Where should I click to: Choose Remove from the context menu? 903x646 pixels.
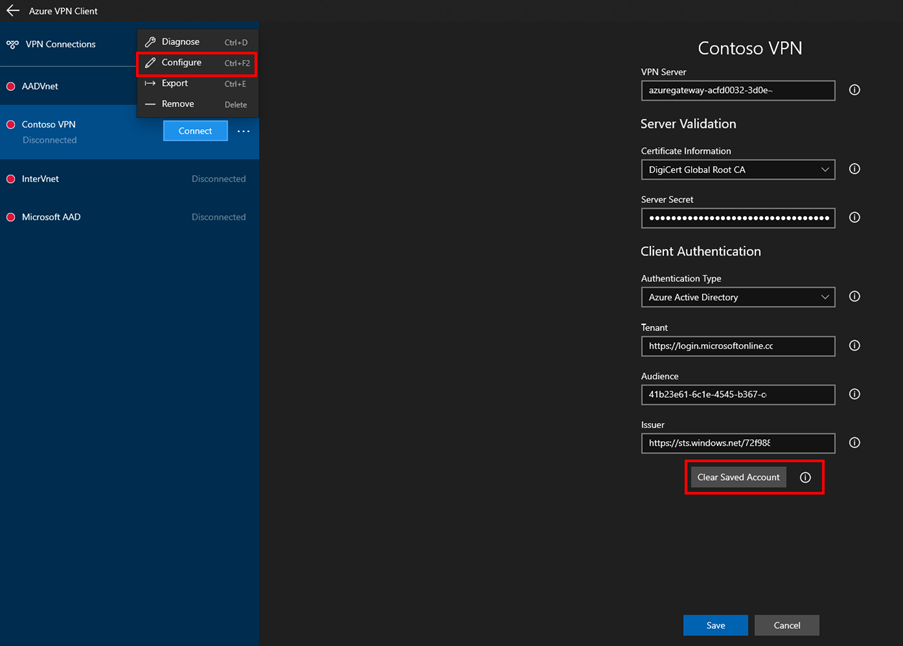click(197, 104)
